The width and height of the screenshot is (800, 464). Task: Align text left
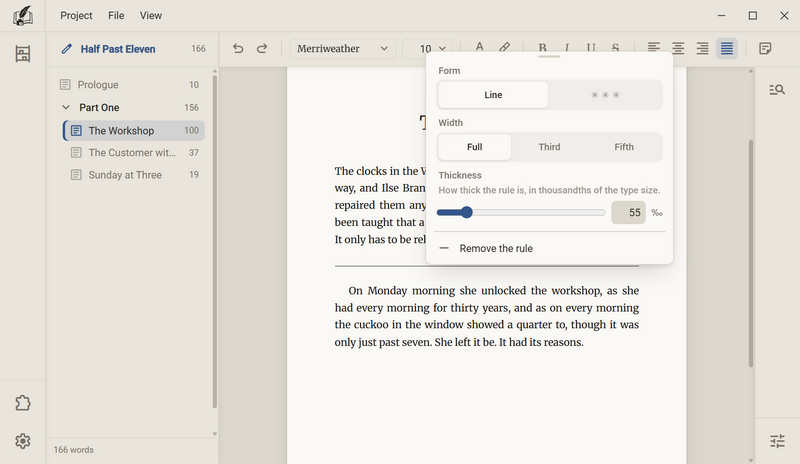coord(654,48)
